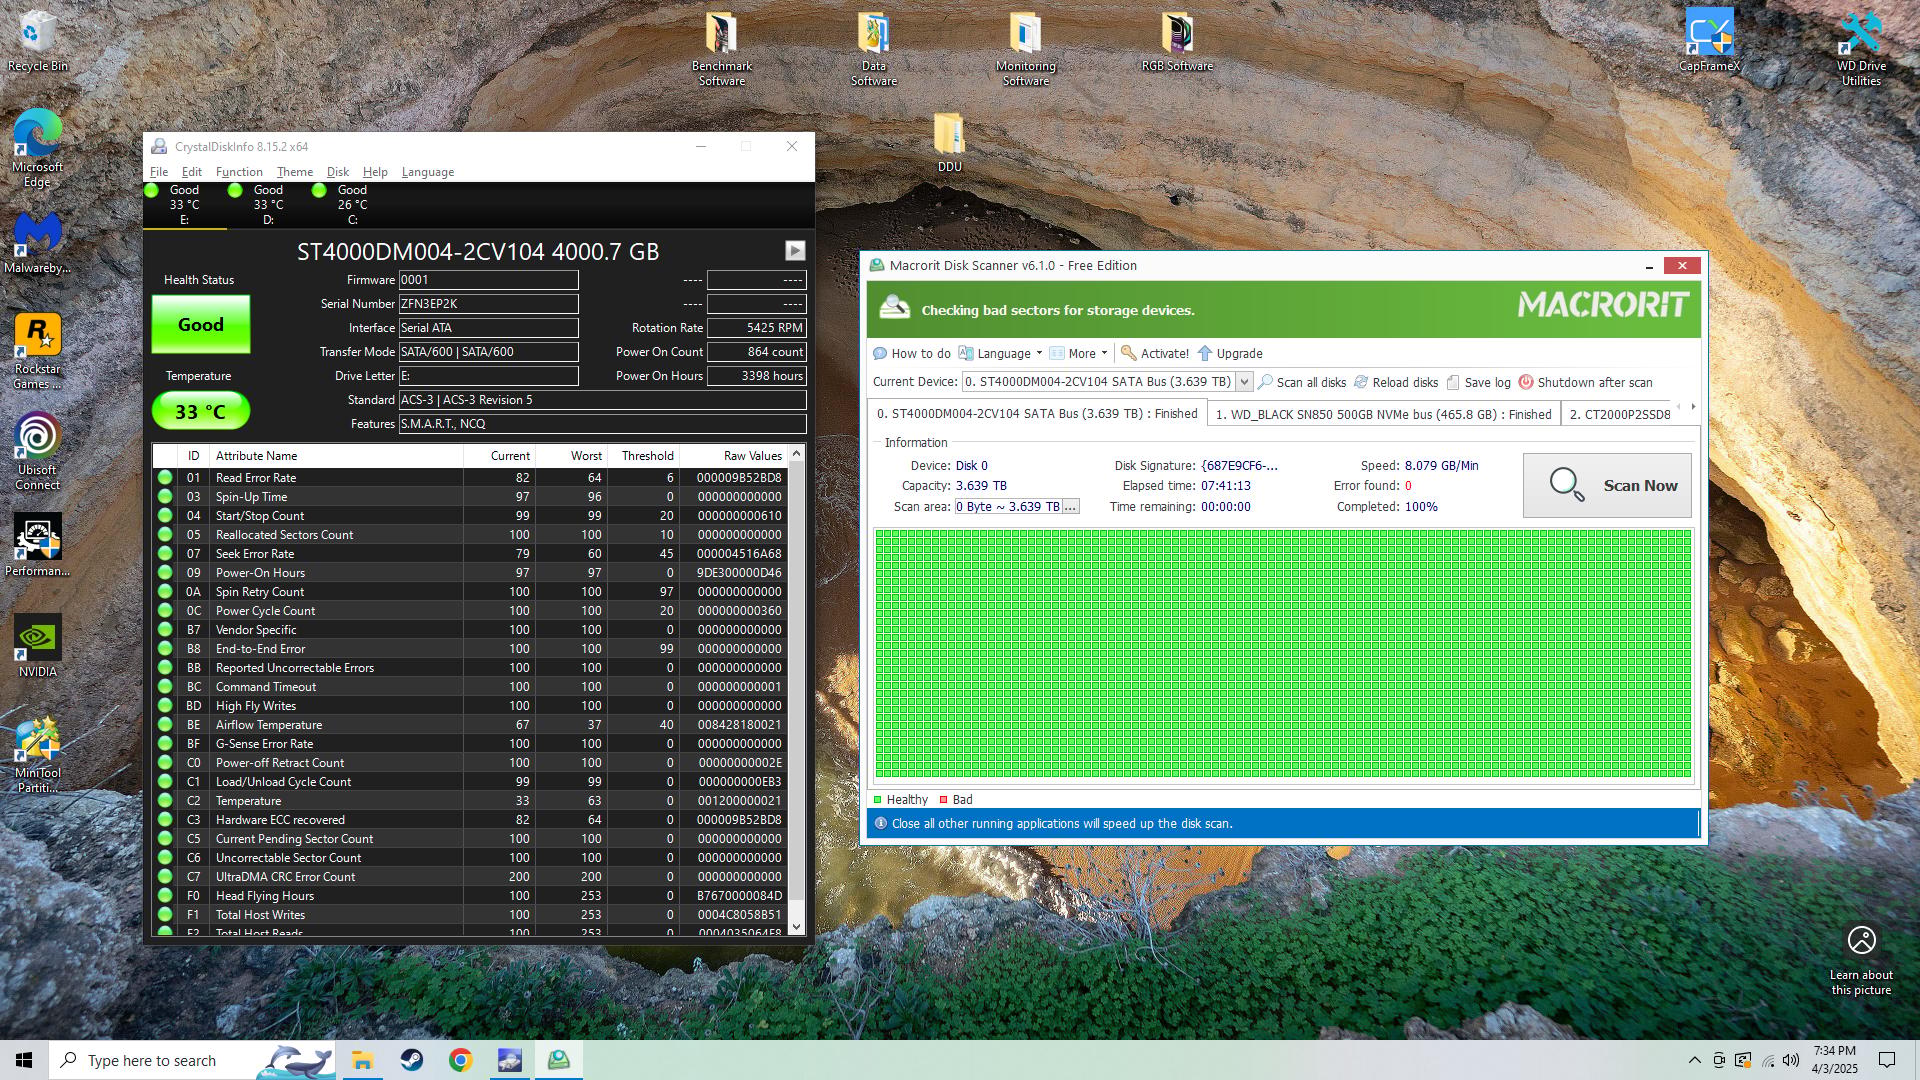
Task: Open the Language menu in CrystalDiskInfo
Action: (x=428, y=172)
